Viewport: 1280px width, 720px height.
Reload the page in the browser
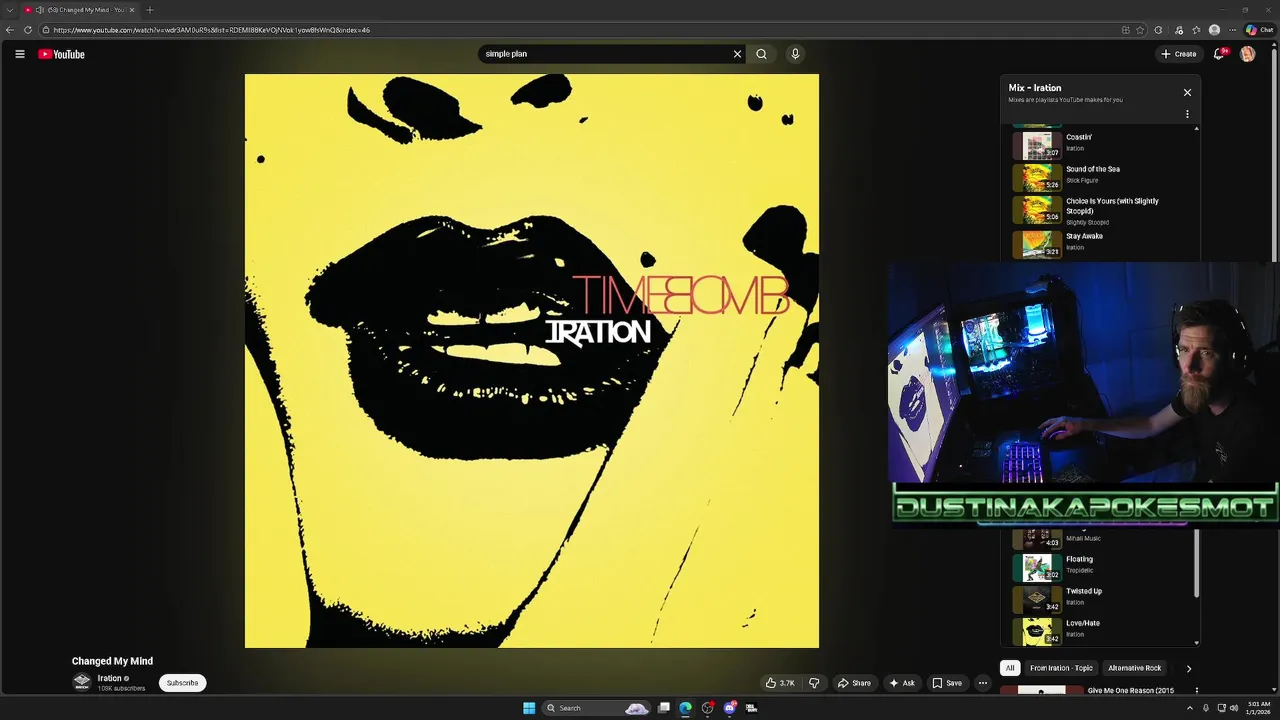pyautogui.click(x=28, y=30)
